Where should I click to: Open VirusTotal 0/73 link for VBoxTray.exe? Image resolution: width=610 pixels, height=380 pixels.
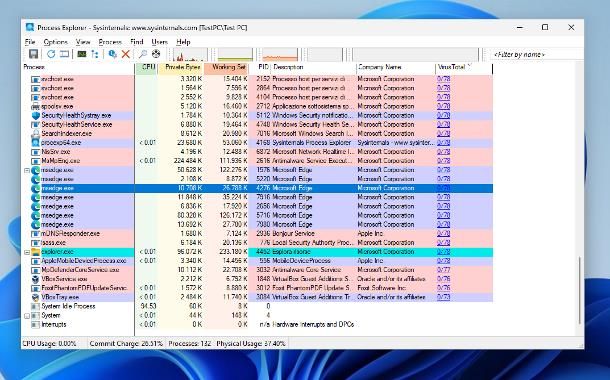(x=443, y=297)
